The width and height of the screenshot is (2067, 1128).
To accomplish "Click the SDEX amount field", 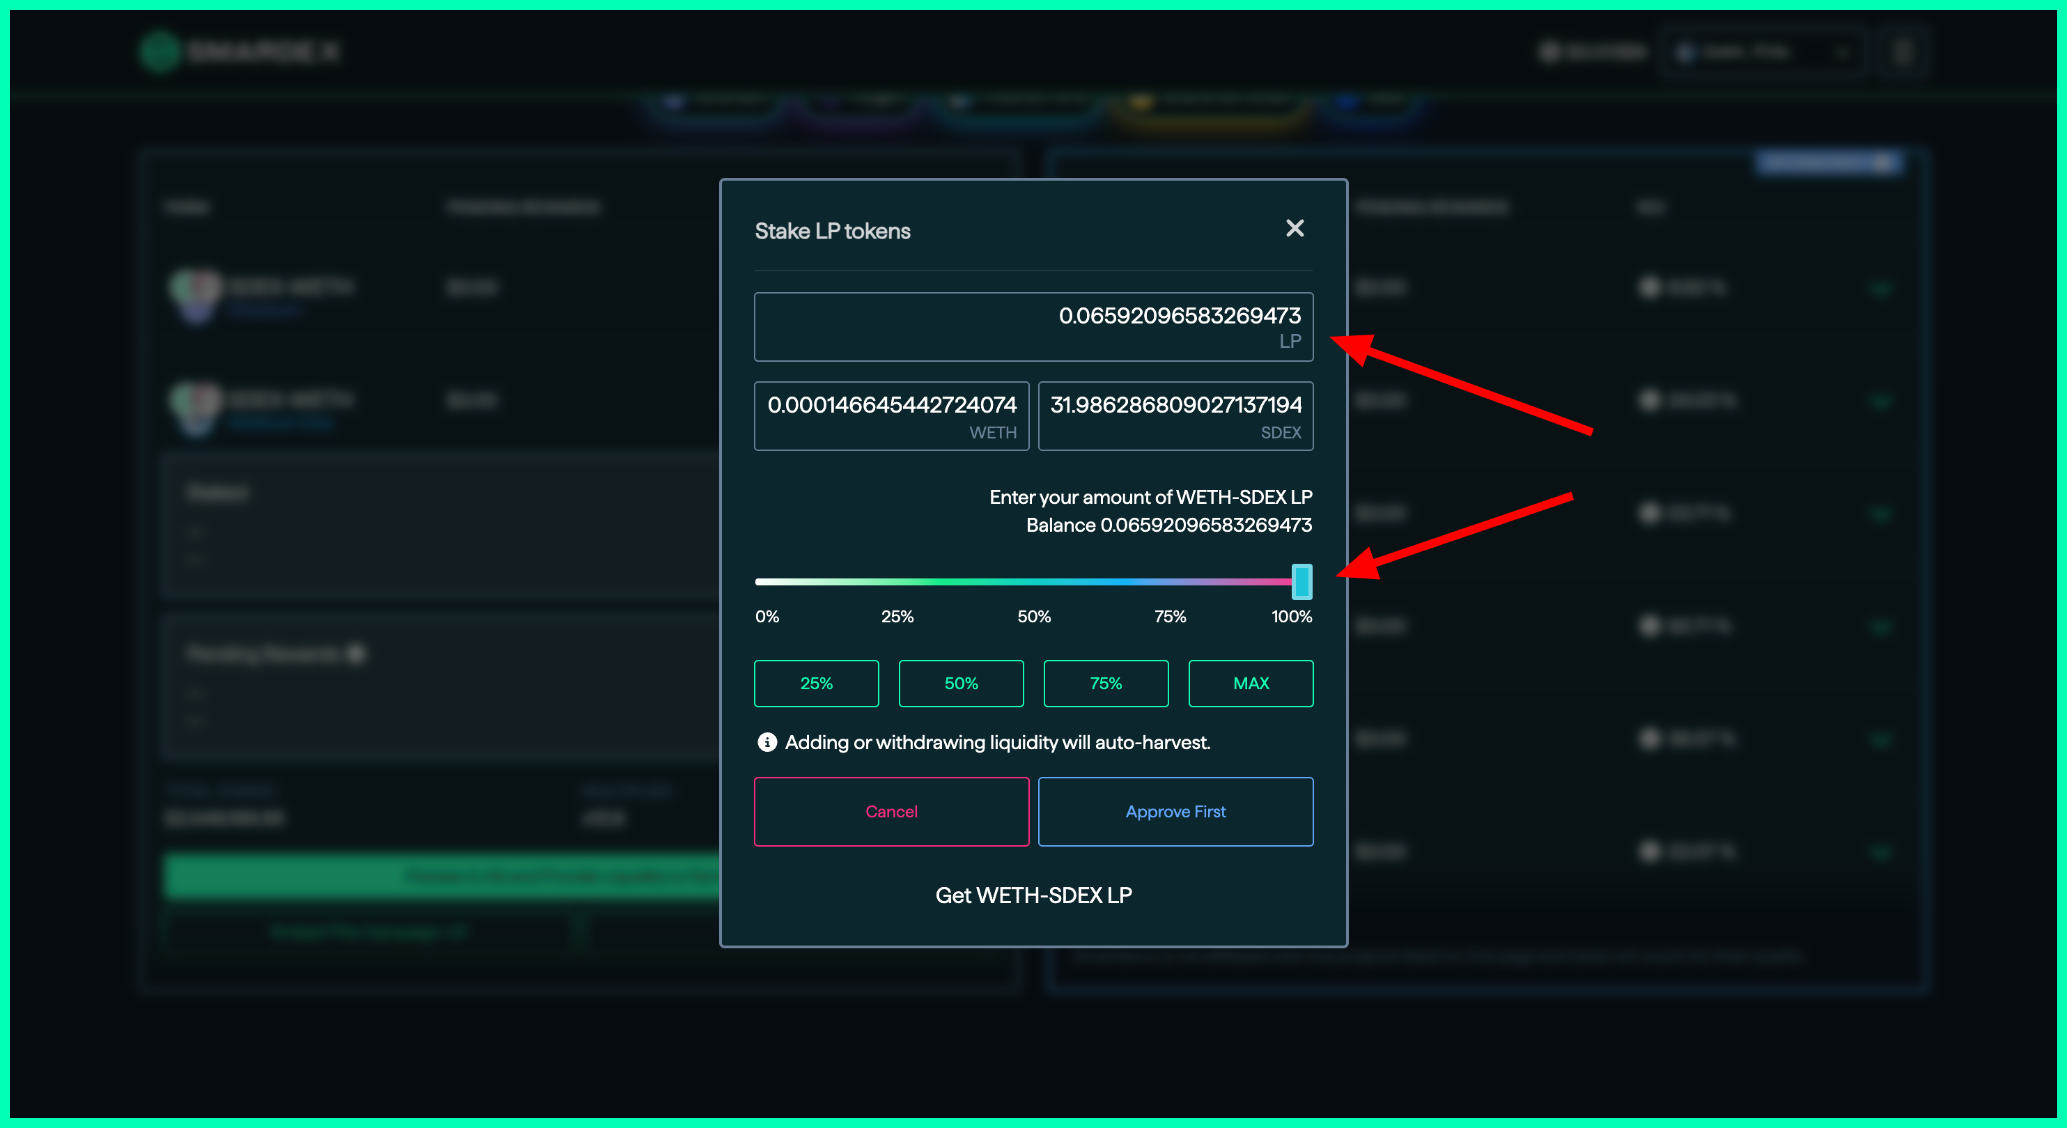I will (x=1175, y=415).
